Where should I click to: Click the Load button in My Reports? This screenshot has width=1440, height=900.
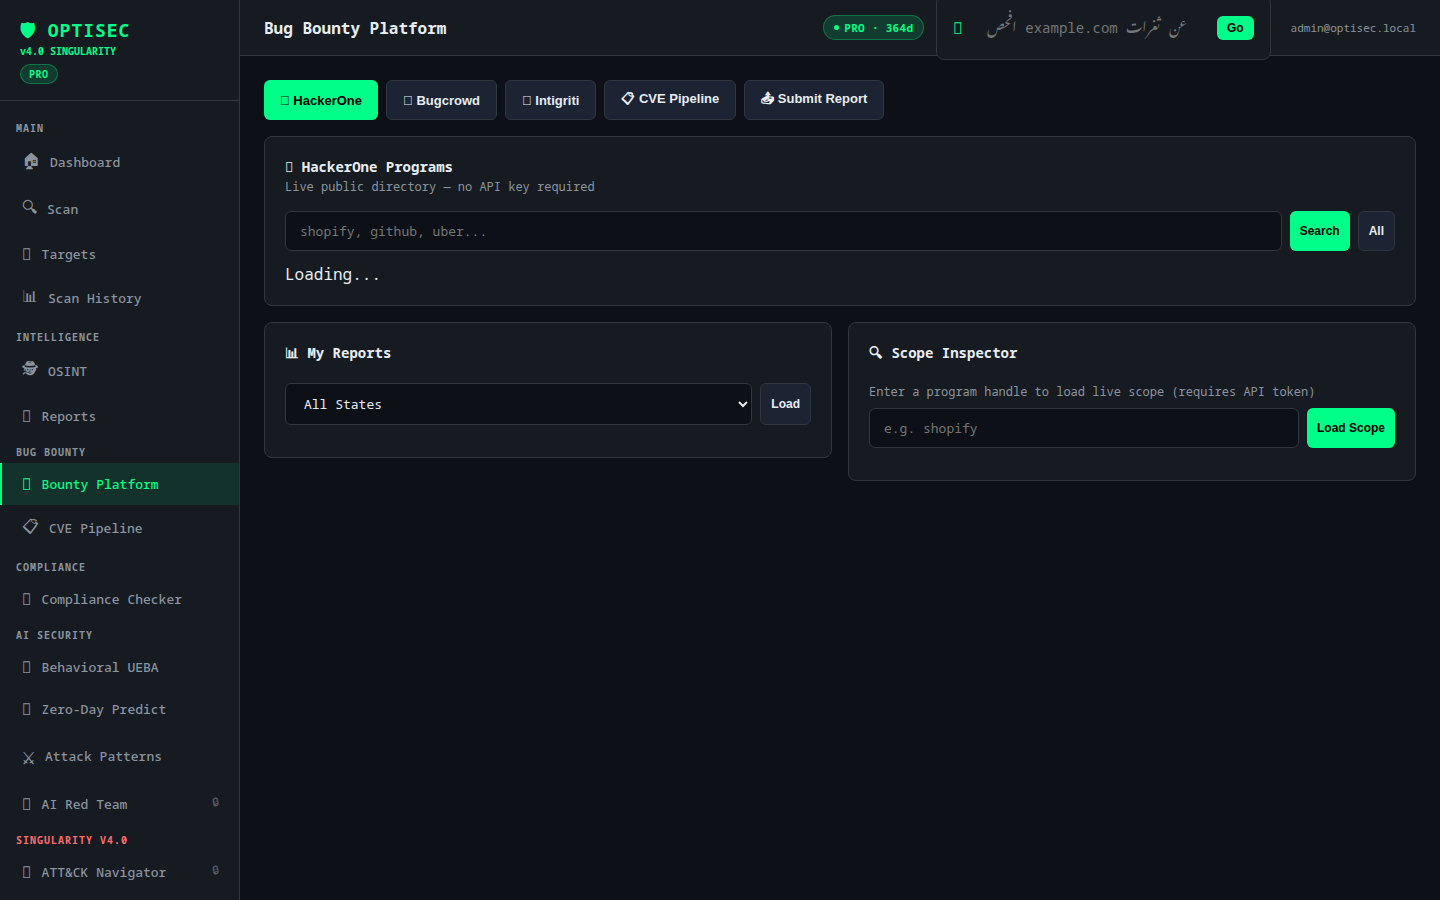coord(785,404)
